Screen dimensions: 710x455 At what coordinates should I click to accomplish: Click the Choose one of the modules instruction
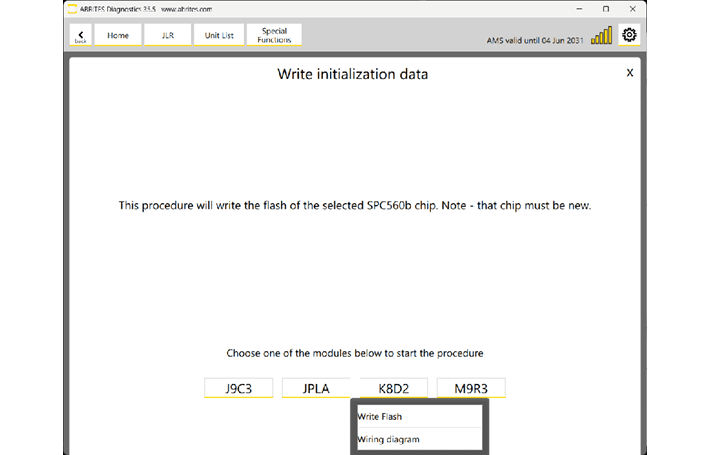pos(355,353)
